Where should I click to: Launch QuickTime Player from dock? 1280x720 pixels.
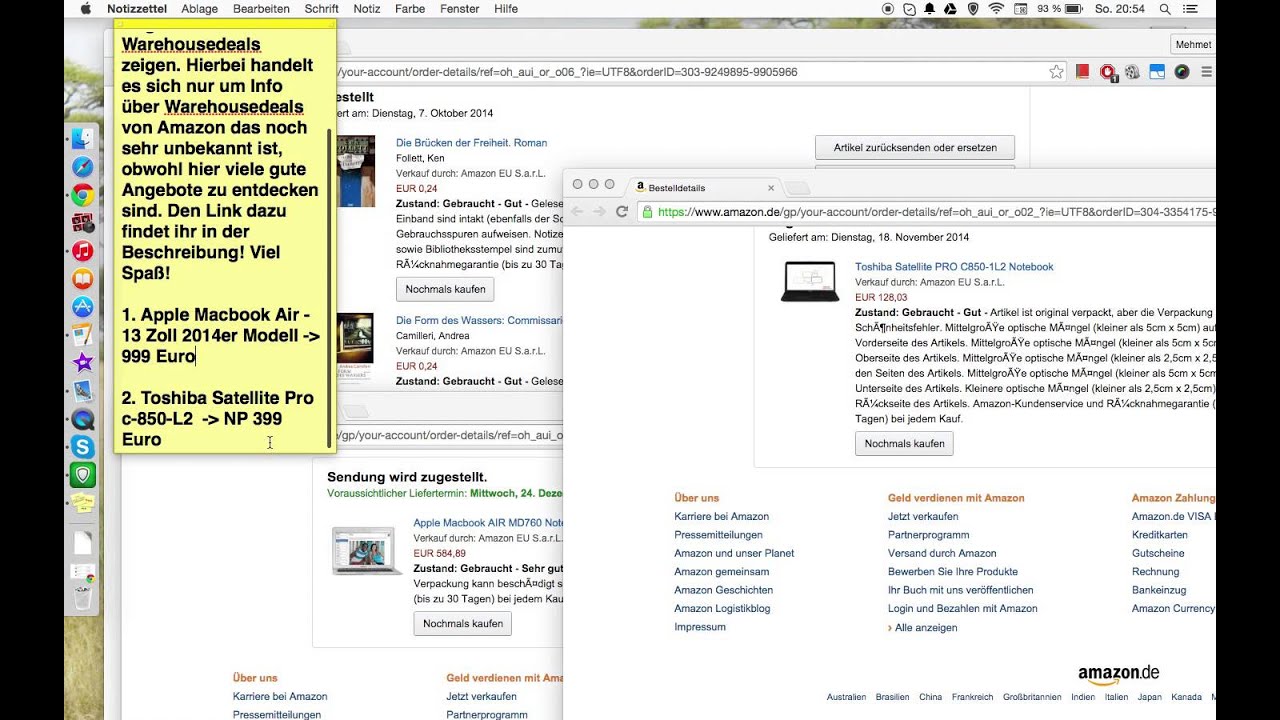[83, 419]
